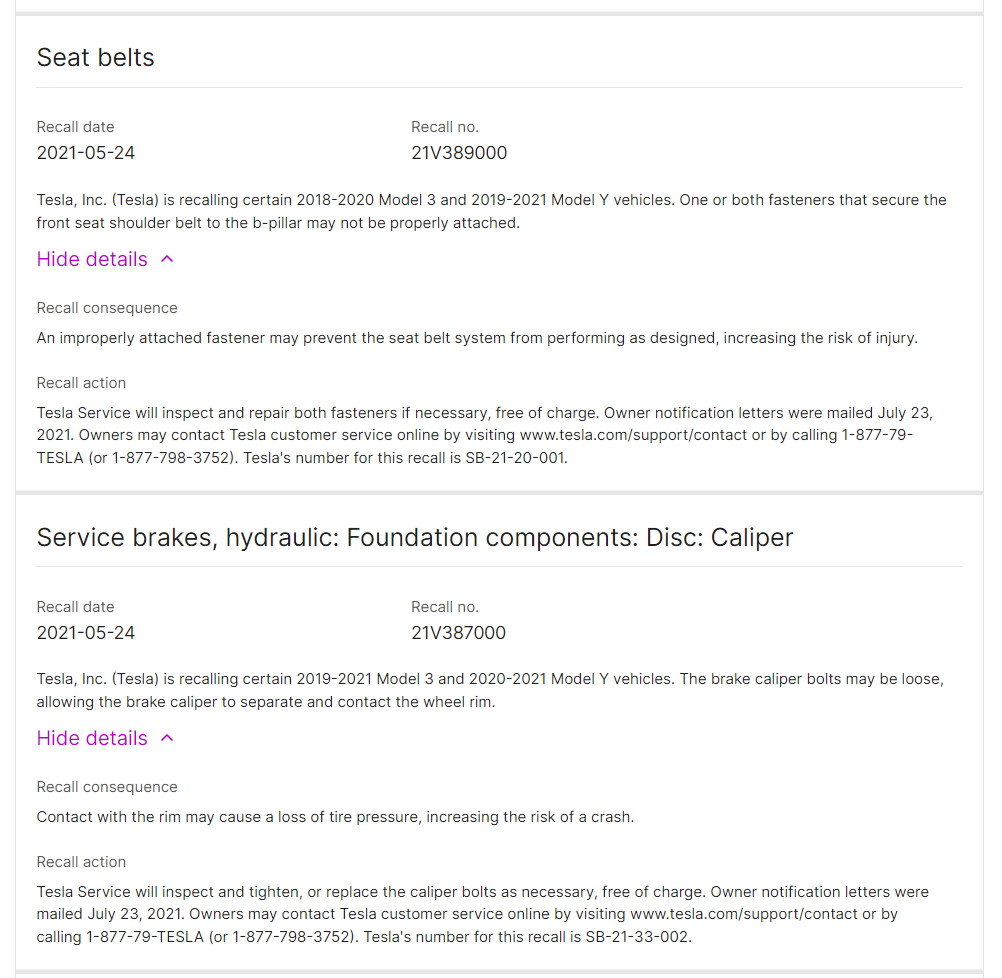Click the up-chevron in the Service brakes section
This screenshot has width=1002, height=978.
(167, 738)
